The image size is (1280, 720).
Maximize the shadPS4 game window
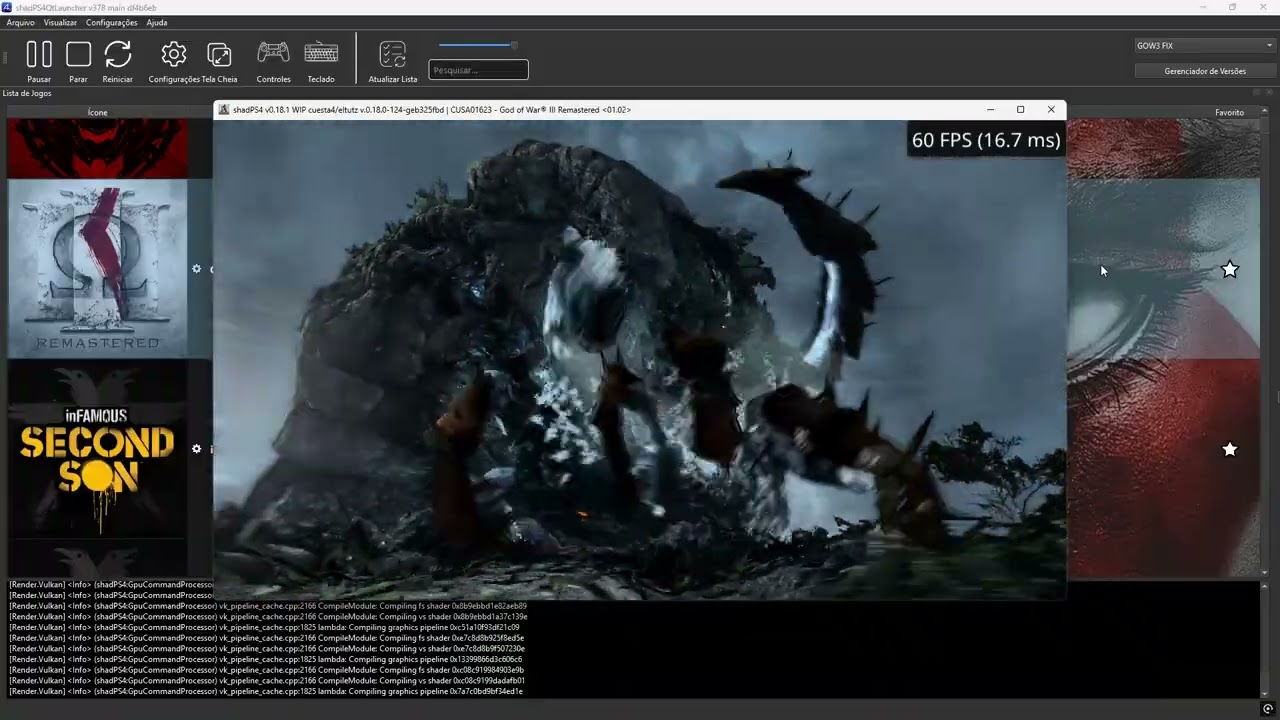click(1020, 110)
